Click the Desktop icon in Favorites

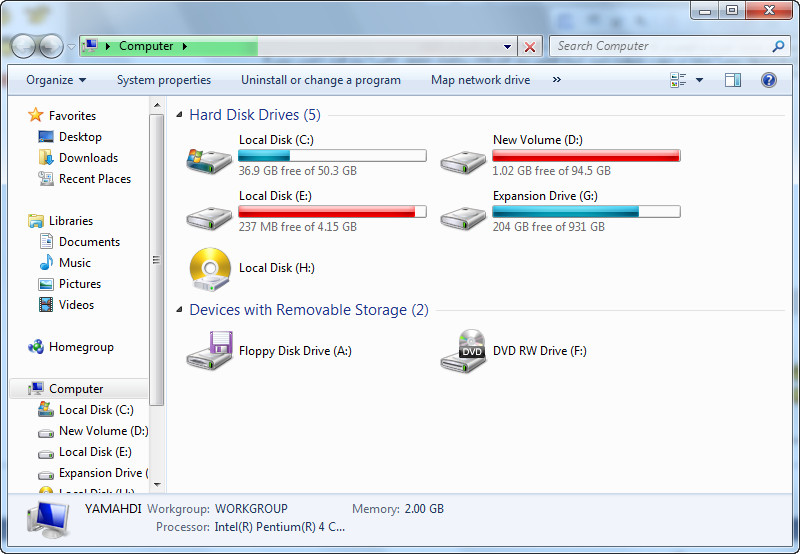pos(46,137)
